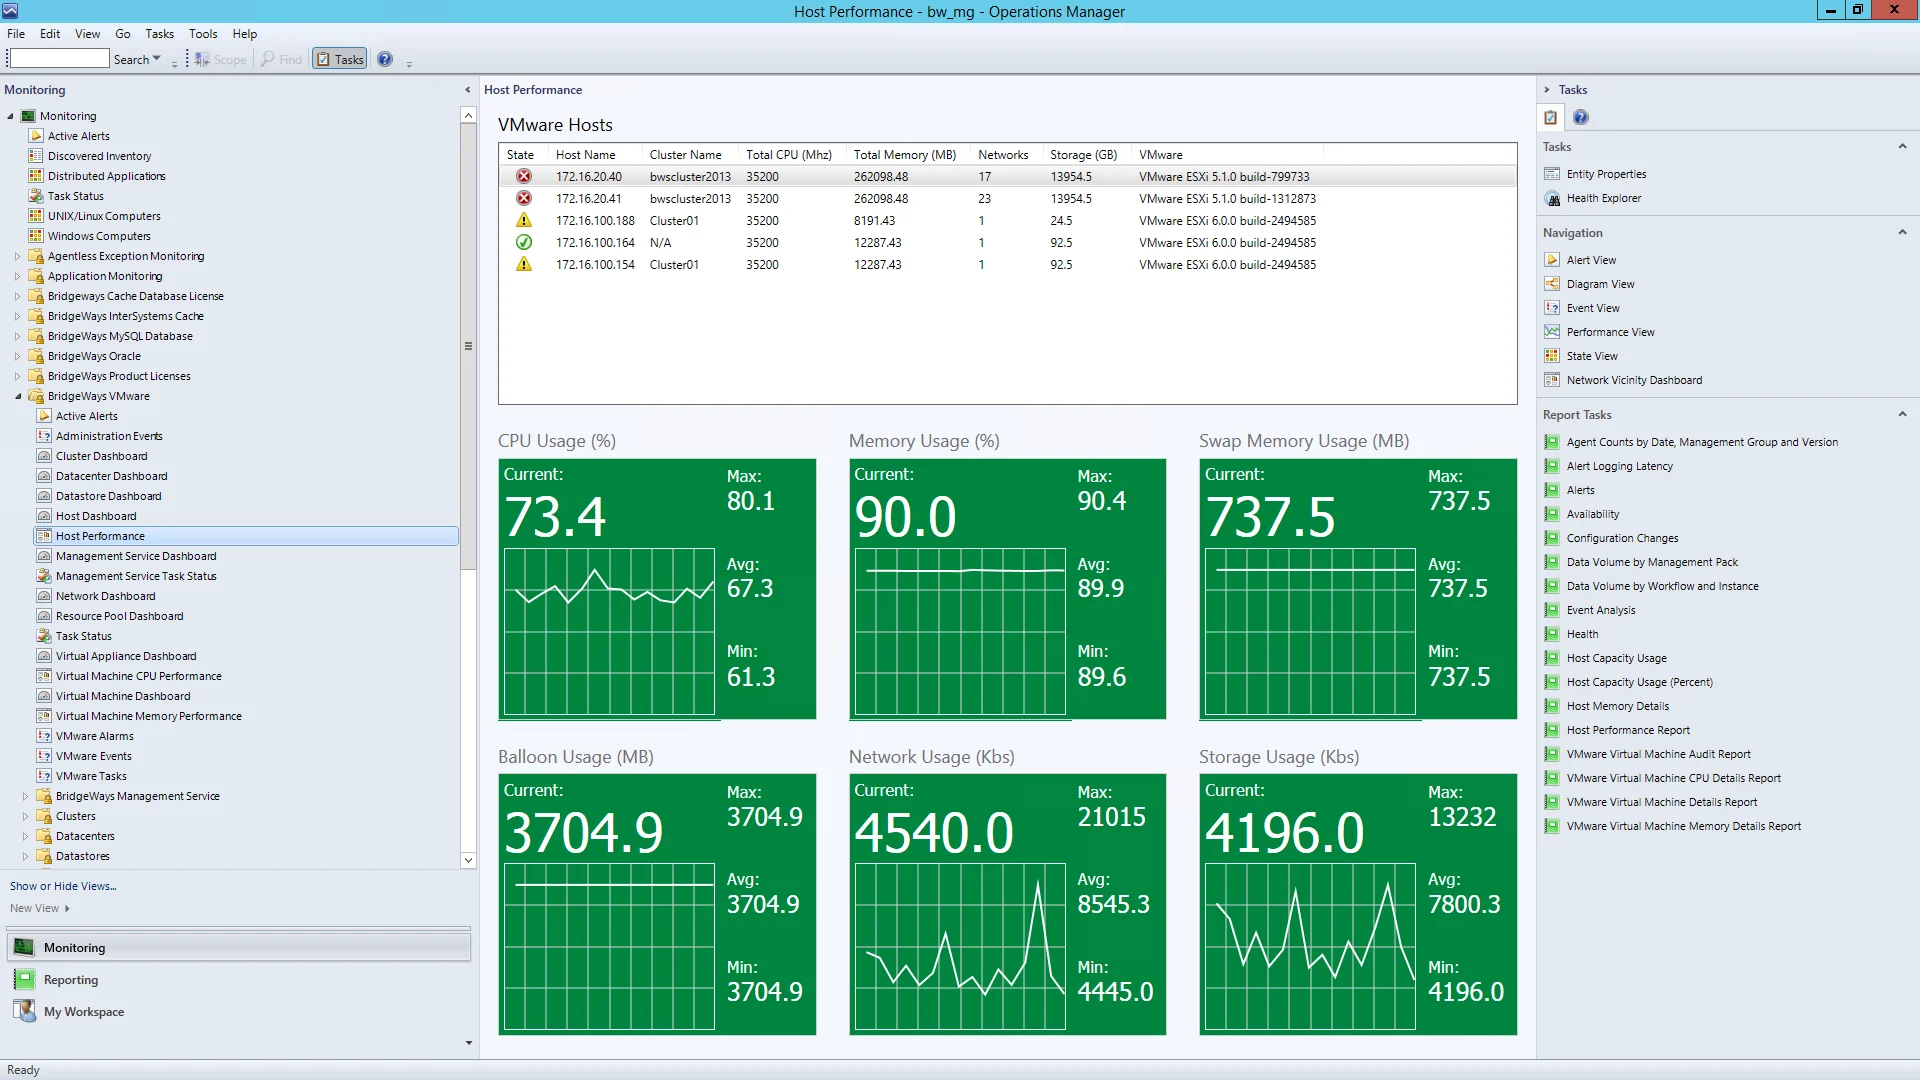Open Discovered Inventory view
This screenshot has height=1080, width=1920.
(x=99, y=156)
